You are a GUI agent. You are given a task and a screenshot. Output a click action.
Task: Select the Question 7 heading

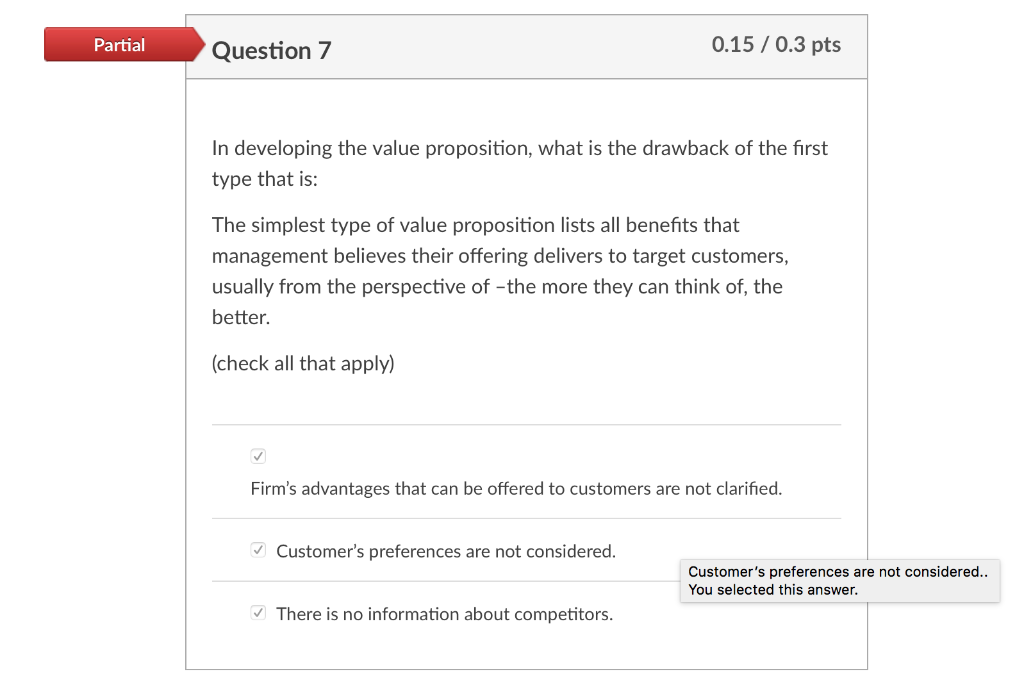click(x=271, y=50)
